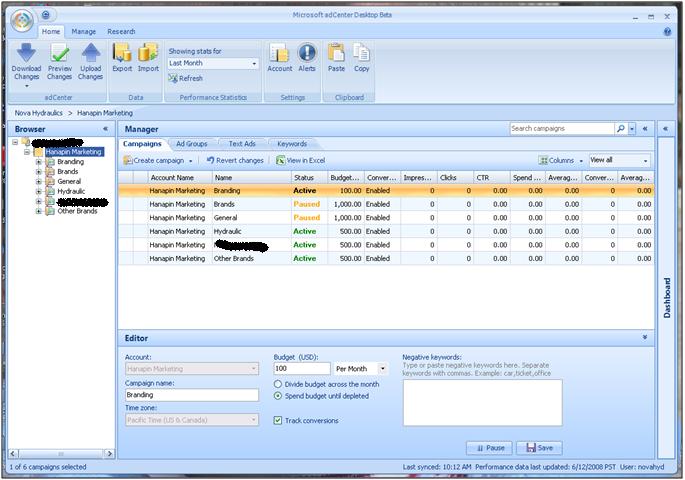Select the Hydraulic campaign row
Screen dimensions: 685x480
coord(386,231)
